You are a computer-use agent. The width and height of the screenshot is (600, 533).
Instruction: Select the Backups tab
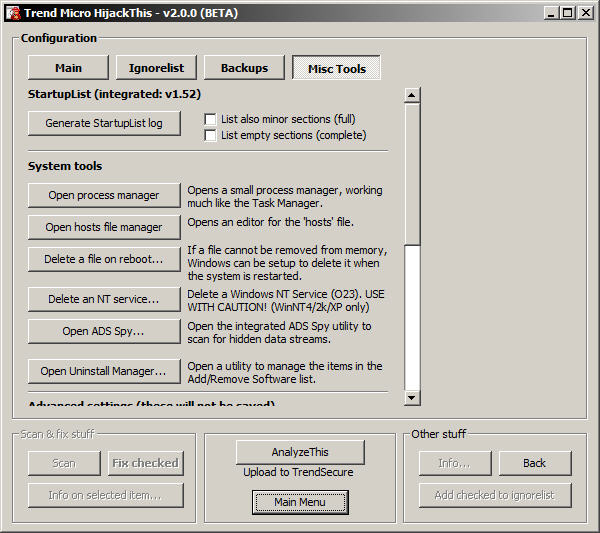[244, 68]
